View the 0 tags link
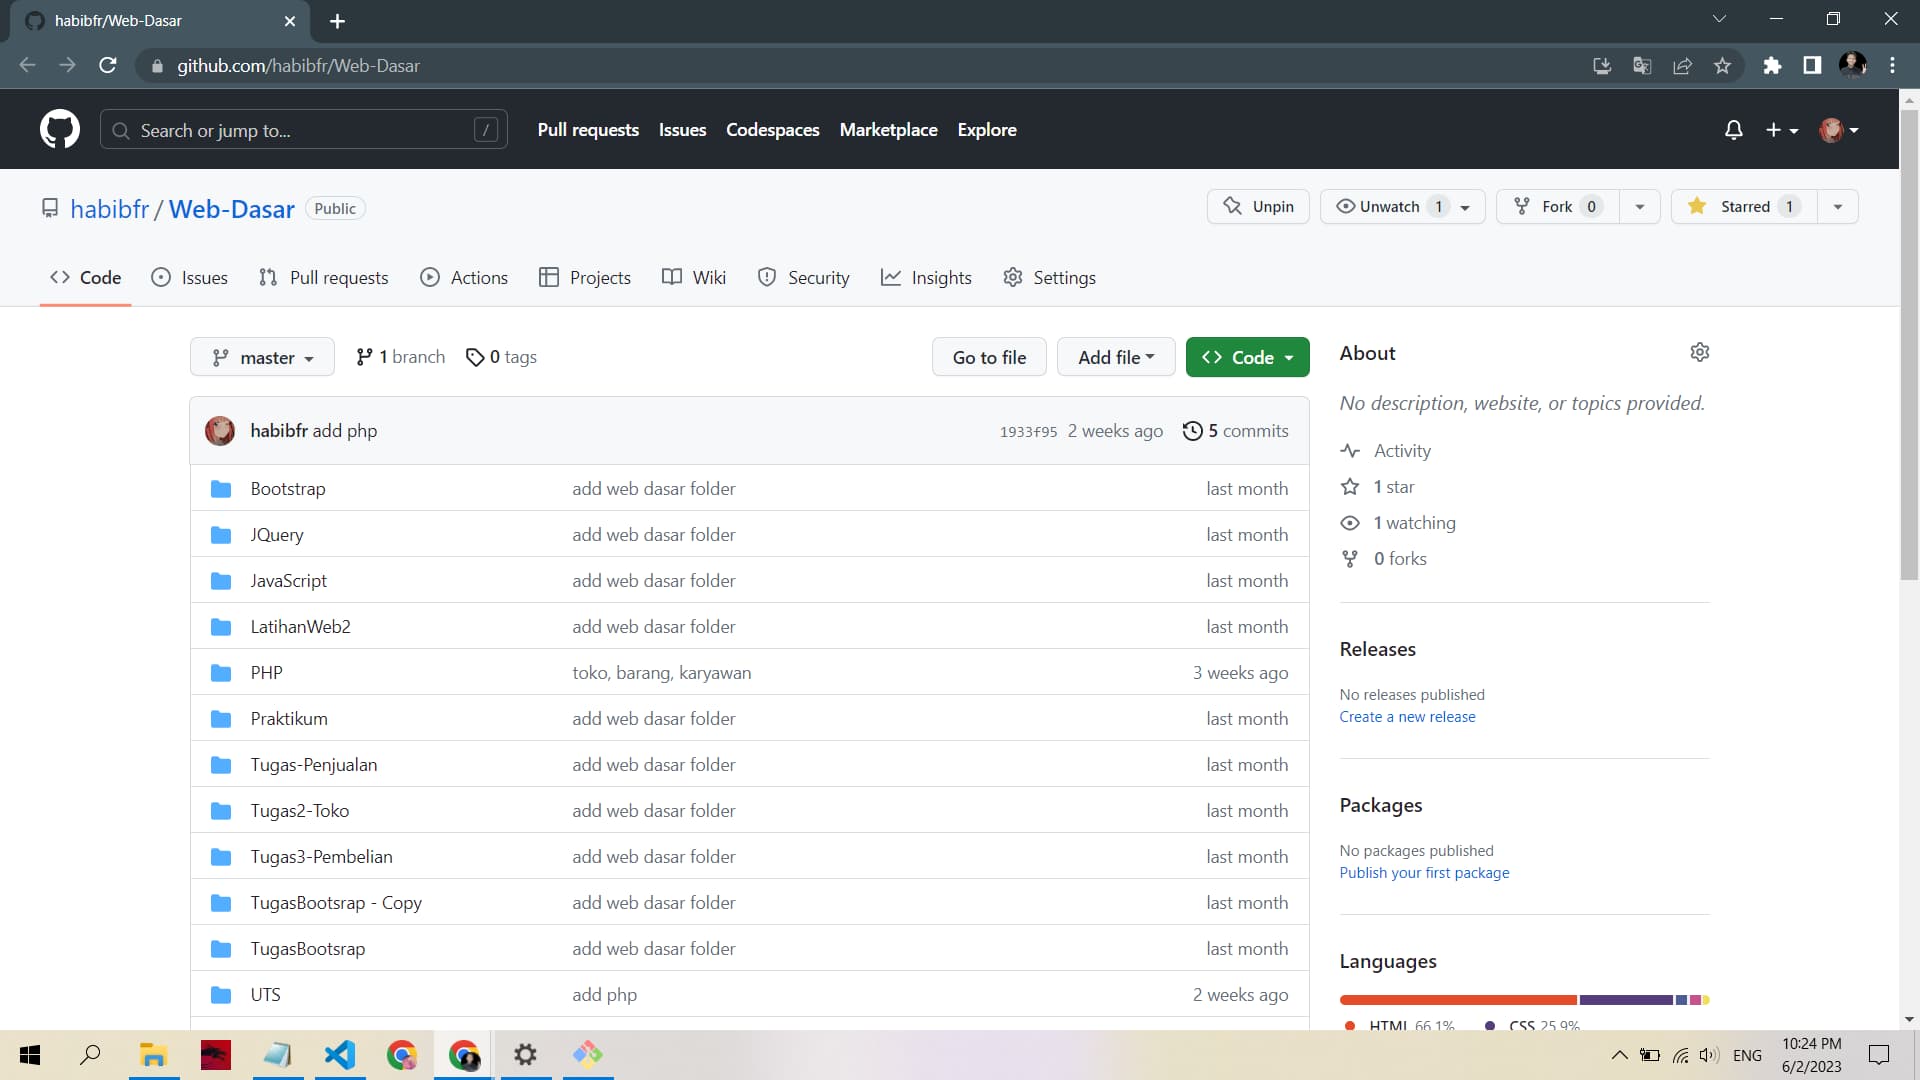This screenshot has width=1920, height=1080. pos(501,357)
